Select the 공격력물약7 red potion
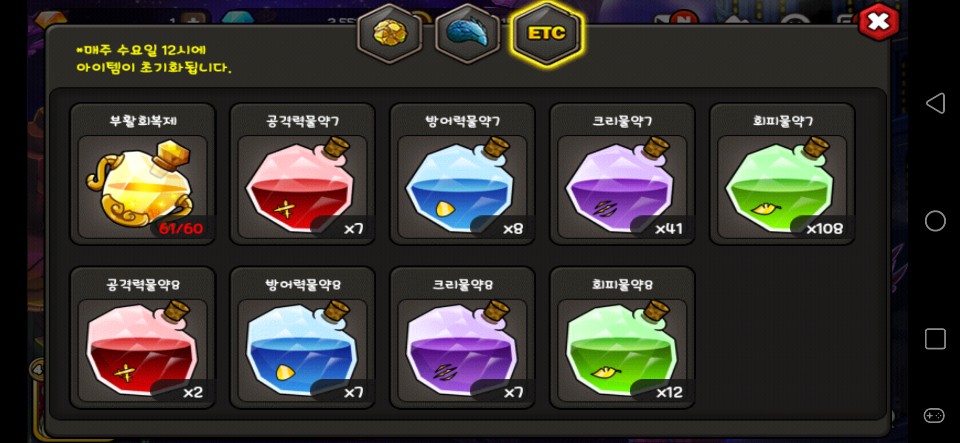 pos(302,174)
